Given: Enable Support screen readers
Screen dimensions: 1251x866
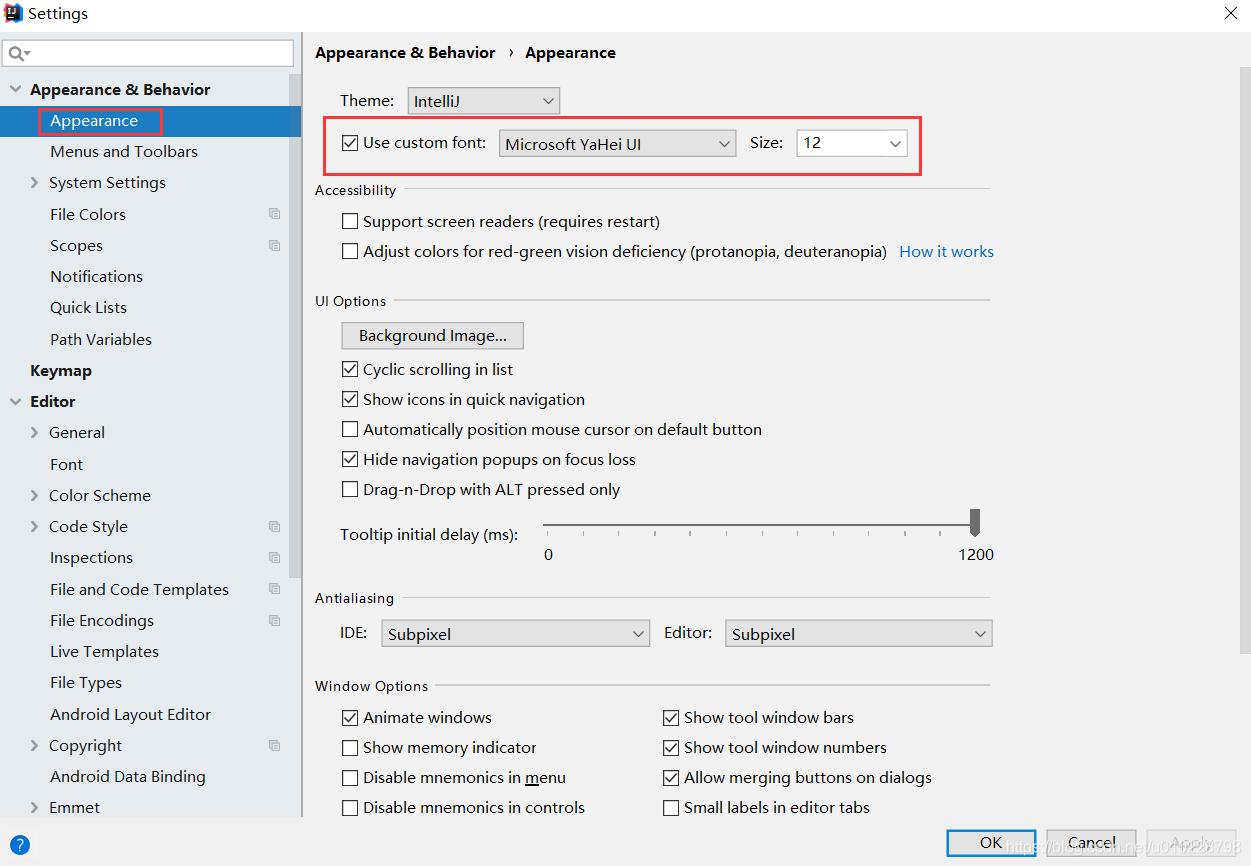Looking at the screenshot, I should coord(350,221).
